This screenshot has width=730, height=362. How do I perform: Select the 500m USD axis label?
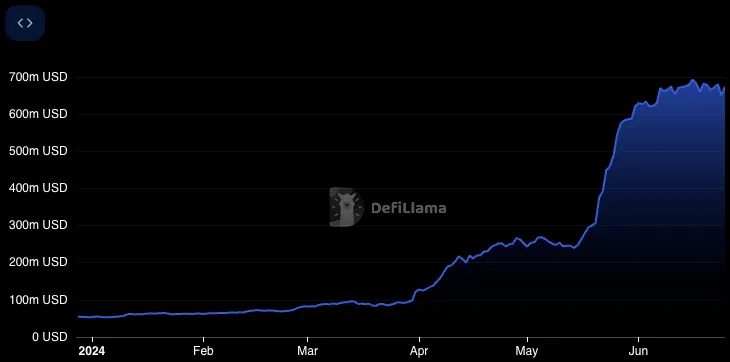coord(38,151)
